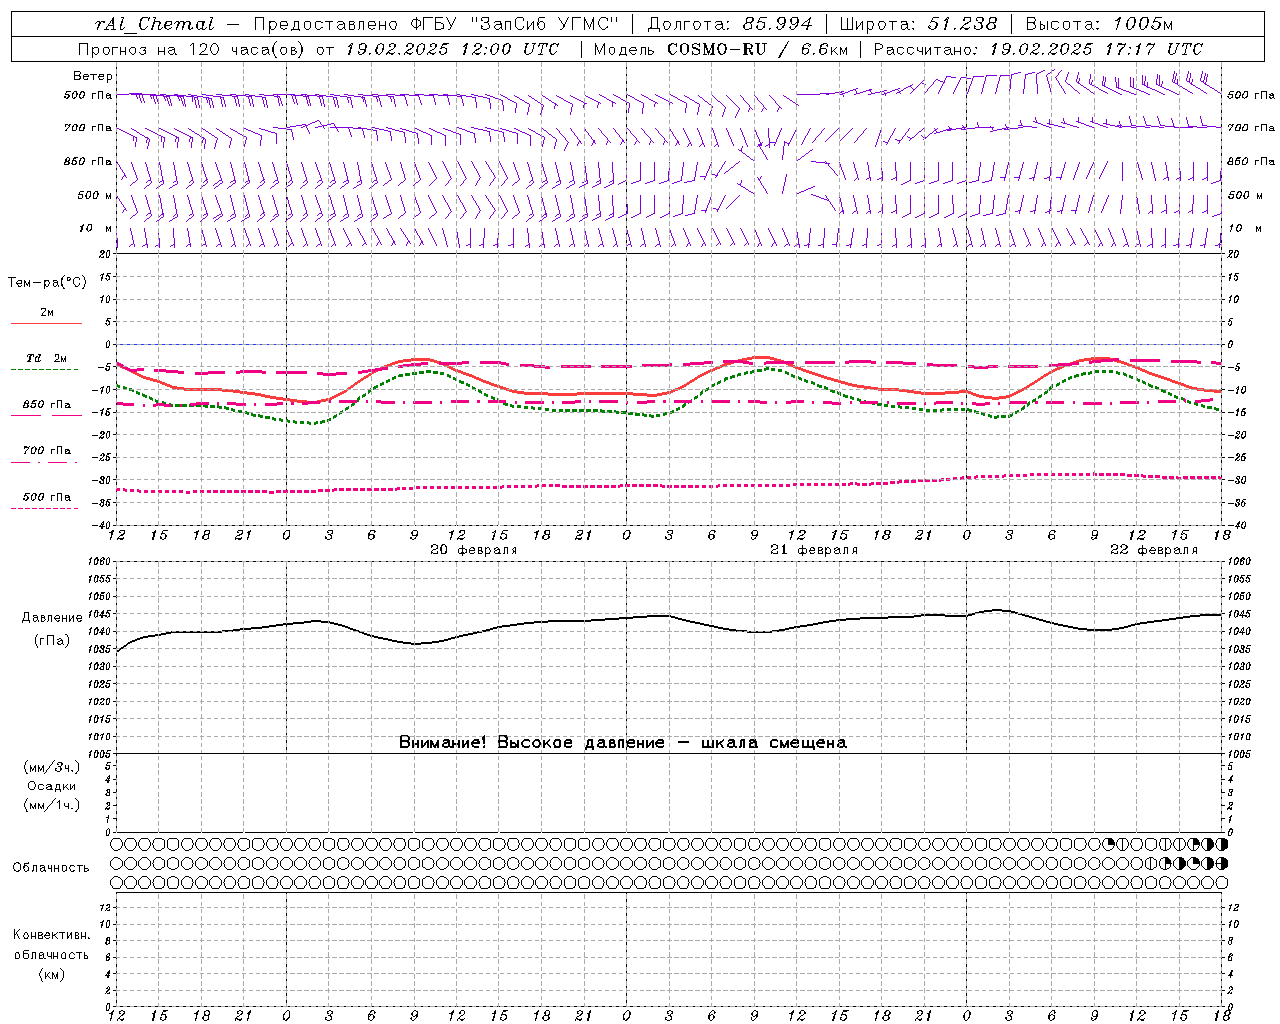
Task: Click the Давление panel label
Action: coord(52,618)
